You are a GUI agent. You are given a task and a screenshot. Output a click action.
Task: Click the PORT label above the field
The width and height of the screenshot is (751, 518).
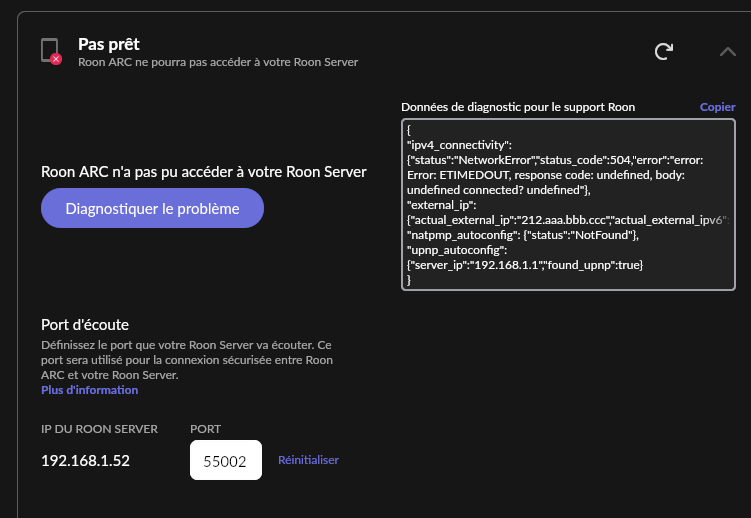coord(205,429)
